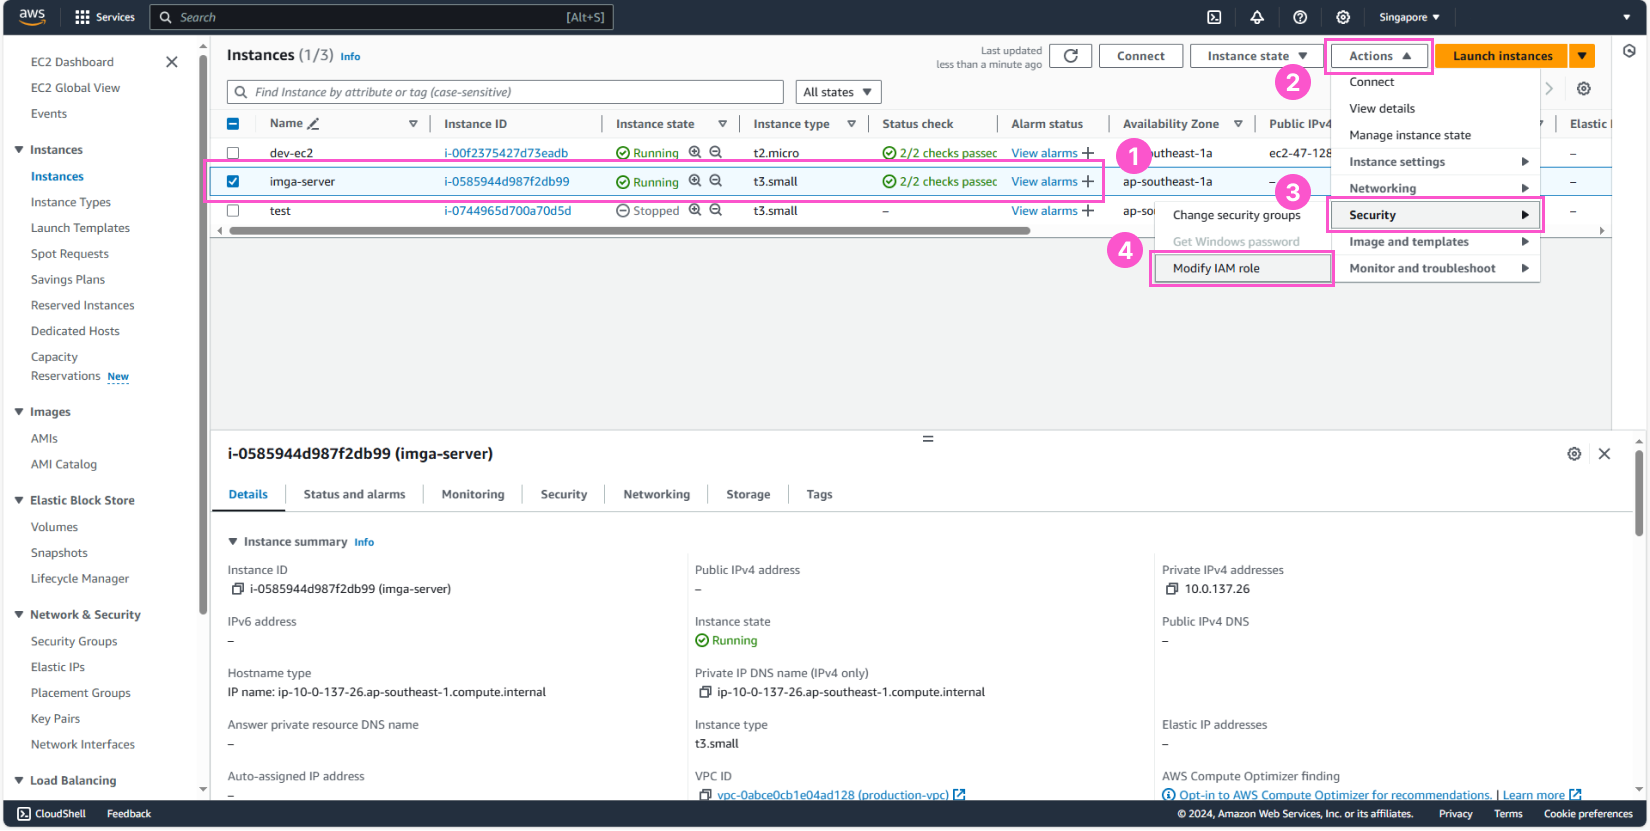The width and height of the screenshot is (1650, 831).
Task: Zoom out on the dev-ec2 instance state
Action: (716, 152)
